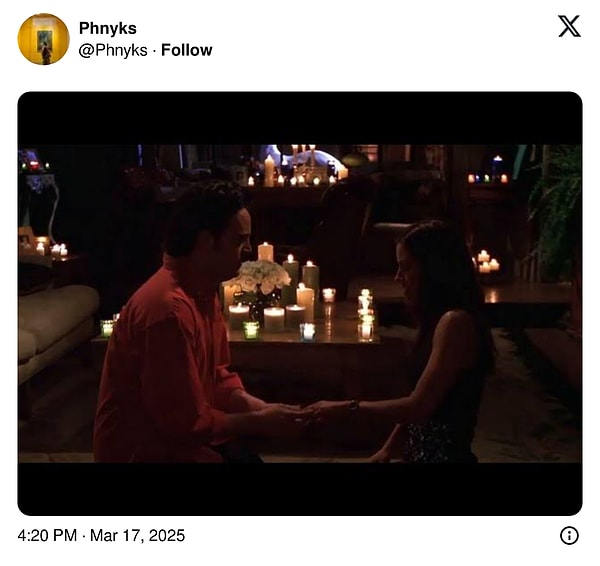This screenshot has height=566, width=600.
Task: Click the top black letterbox bar
Action: coord(300,118)
